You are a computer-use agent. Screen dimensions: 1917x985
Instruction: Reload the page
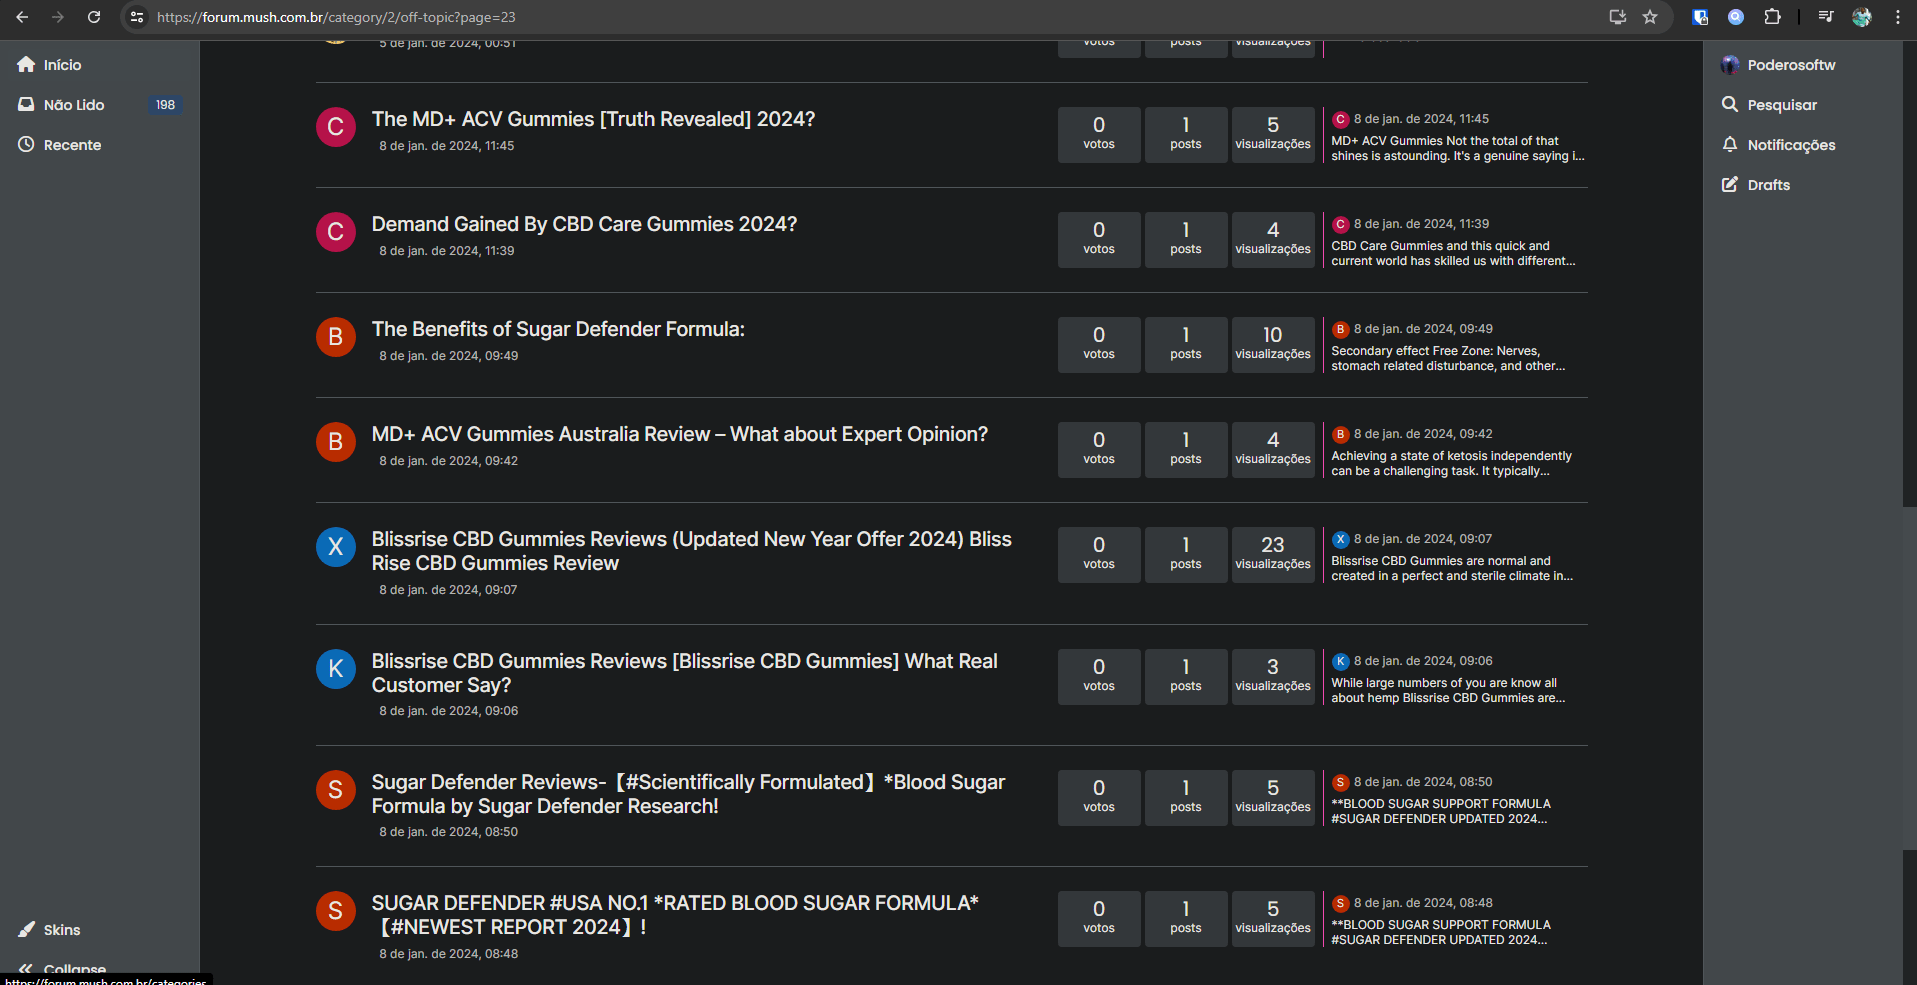coord(94,17)
